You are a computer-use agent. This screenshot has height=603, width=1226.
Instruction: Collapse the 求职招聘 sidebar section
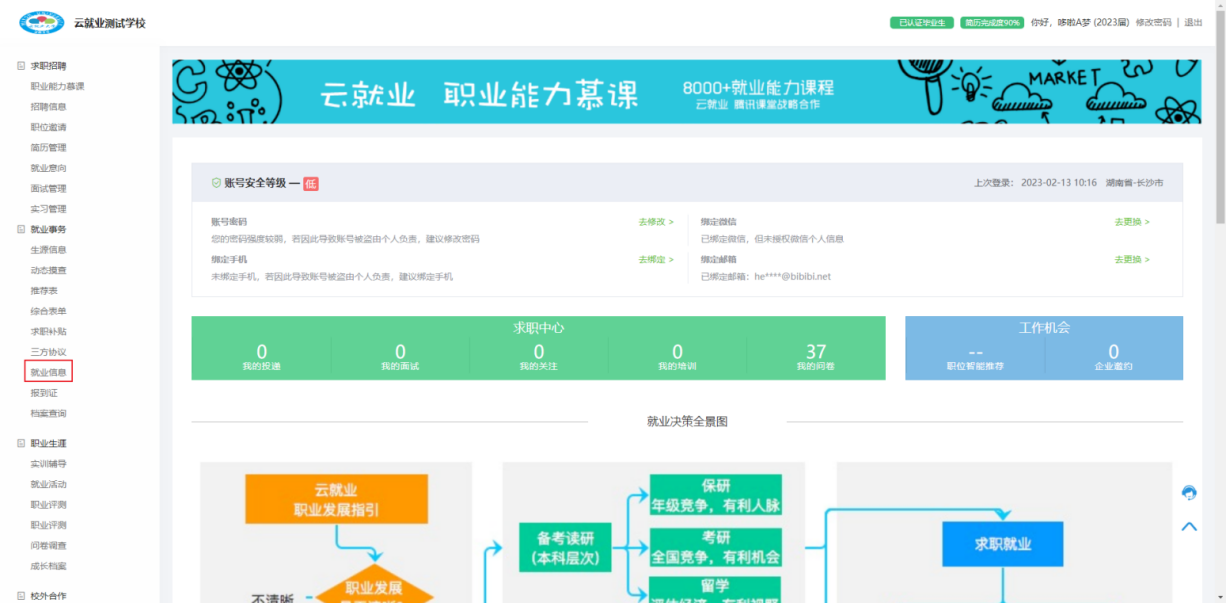21,66
